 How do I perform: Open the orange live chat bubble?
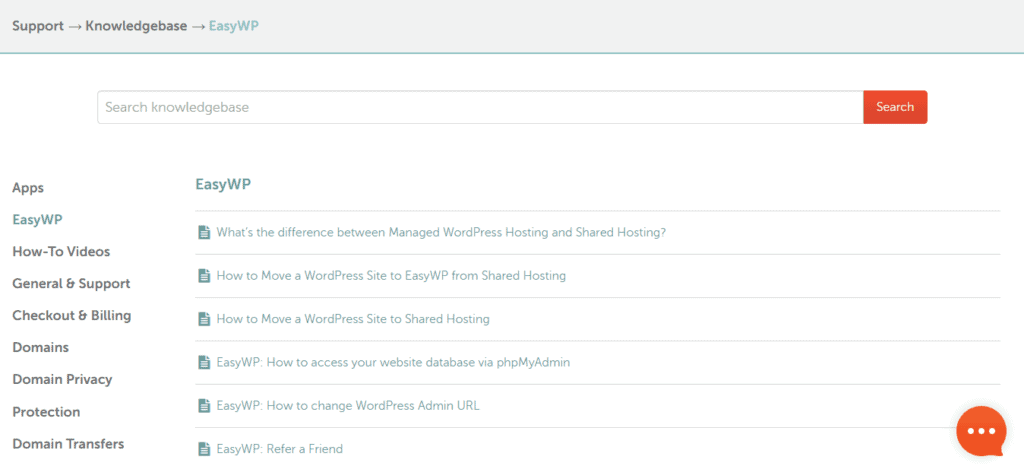pyautogui.click(x=980, y=431)
